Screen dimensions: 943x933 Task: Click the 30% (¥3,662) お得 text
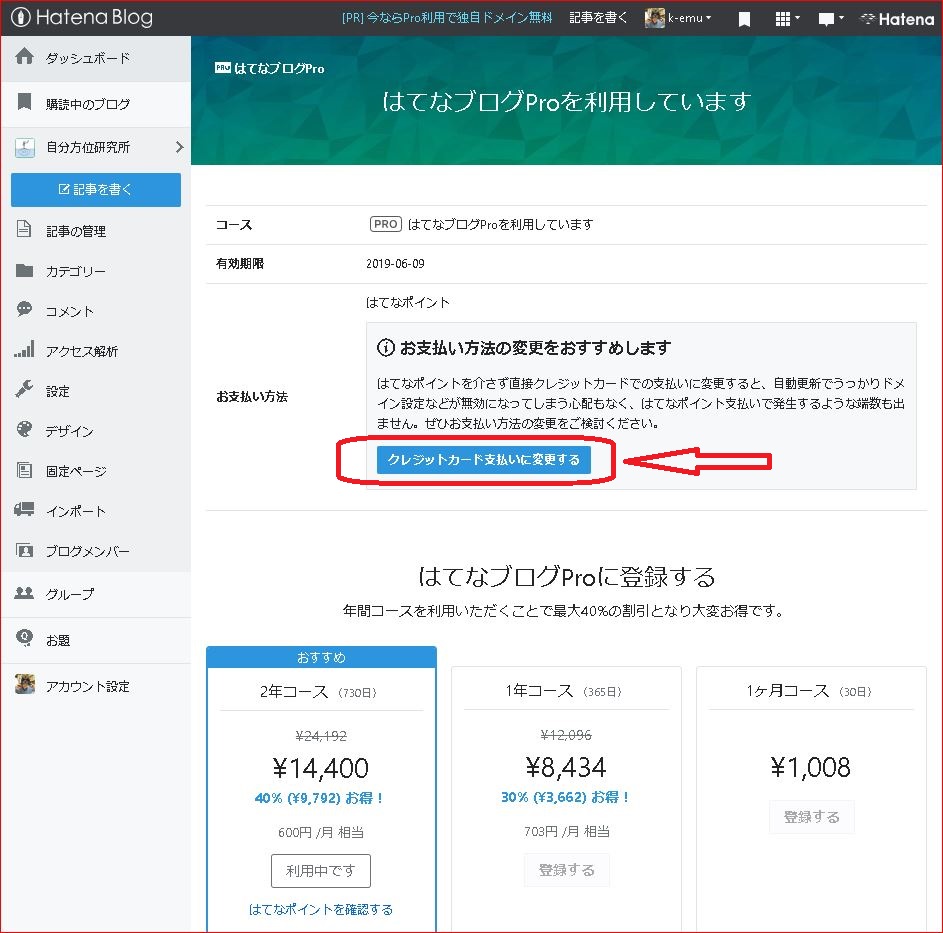pyautogui.click(x=565, y=797)
